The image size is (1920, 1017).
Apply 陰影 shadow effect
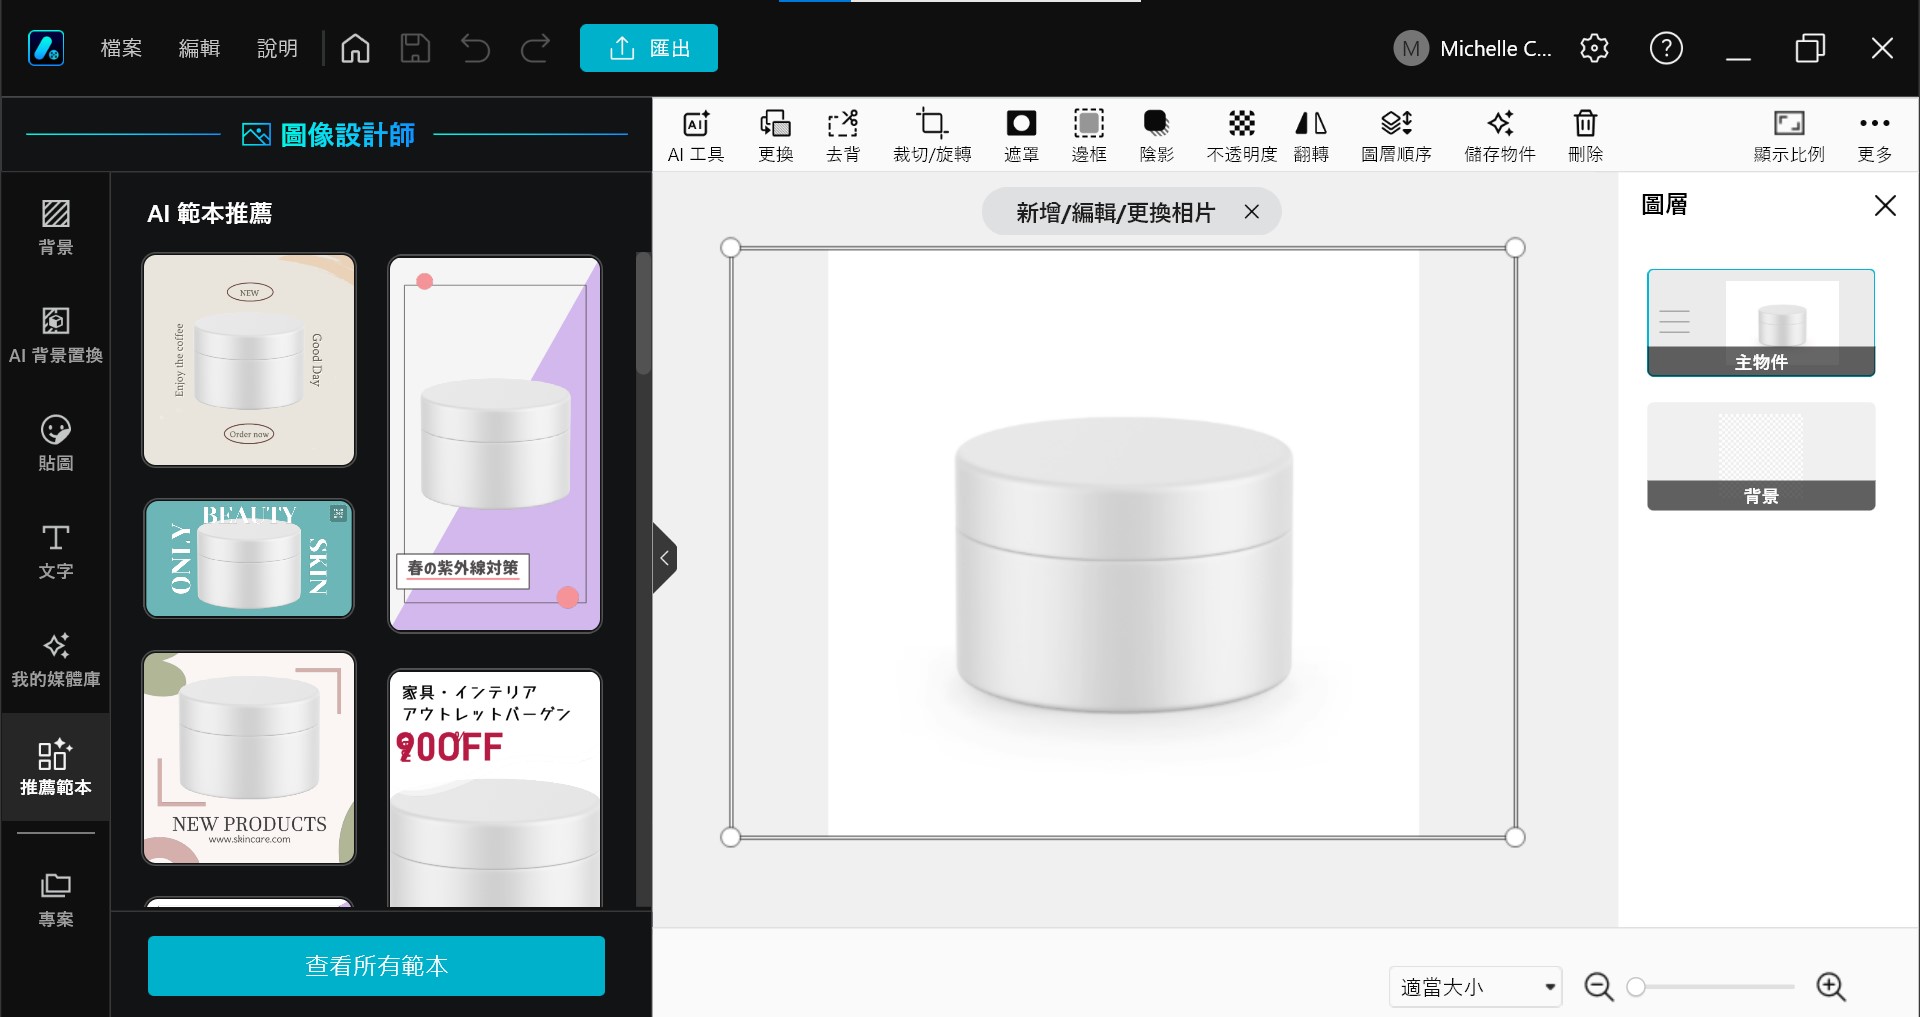click(1157, 136)
